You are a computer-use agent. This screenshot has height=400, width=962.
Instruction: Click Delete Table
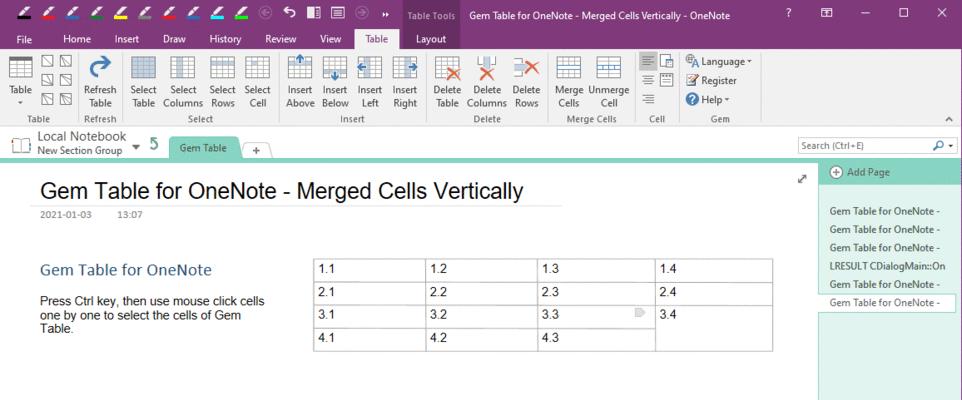click(447, 81)
